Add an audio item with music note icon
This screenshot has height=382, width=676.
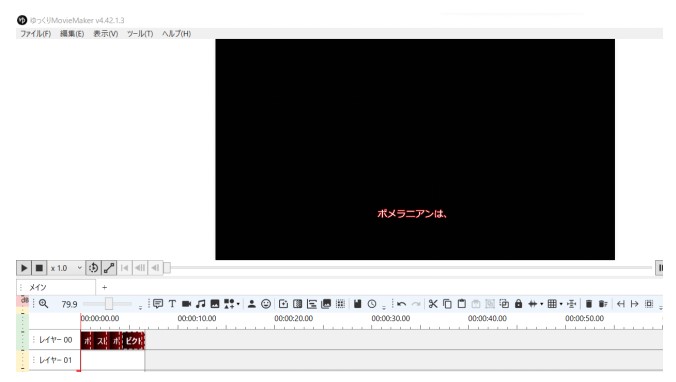(200, 304)
